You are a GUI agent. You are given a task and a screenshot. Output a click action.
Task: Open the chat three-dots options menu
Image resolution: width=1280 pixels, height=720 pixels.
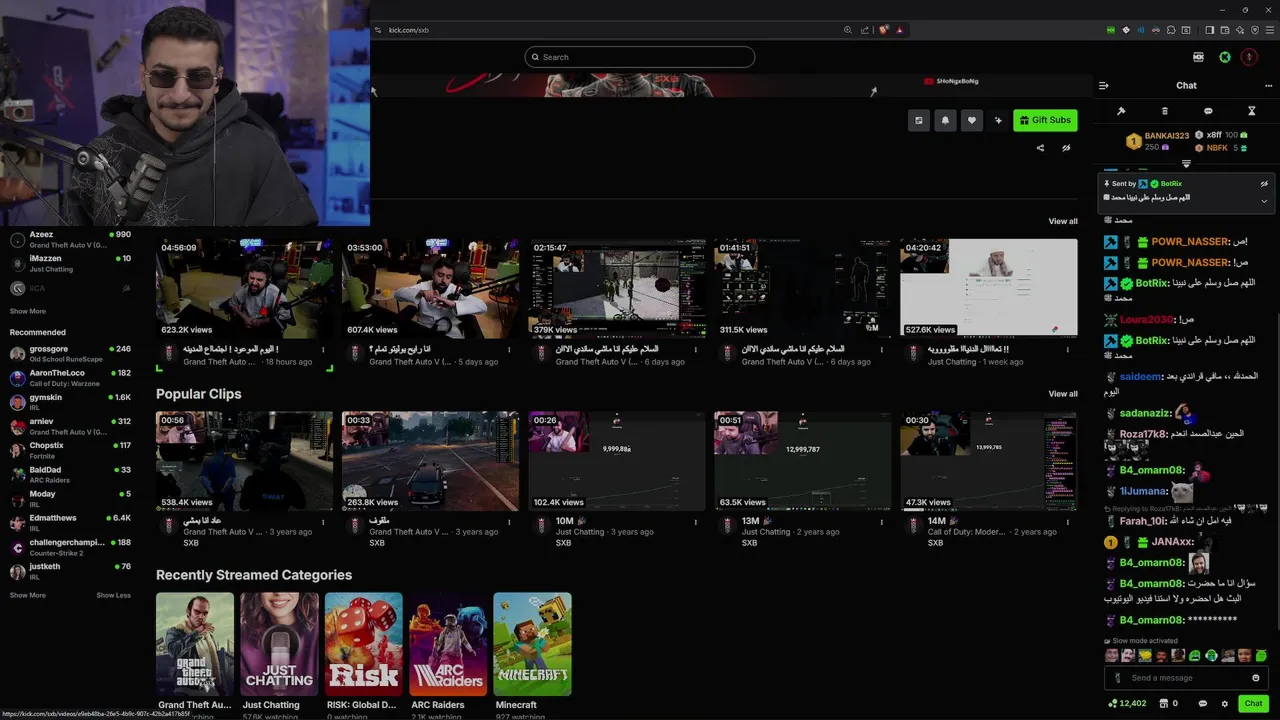coord(1268,86)
